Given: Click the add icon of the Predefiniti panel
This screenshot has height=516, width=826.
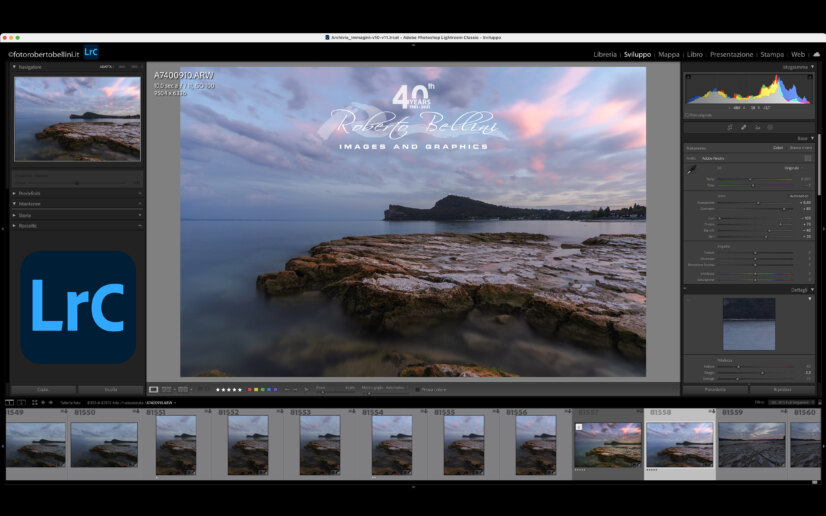Looking at the screenshot, I should tap(140, 194).
